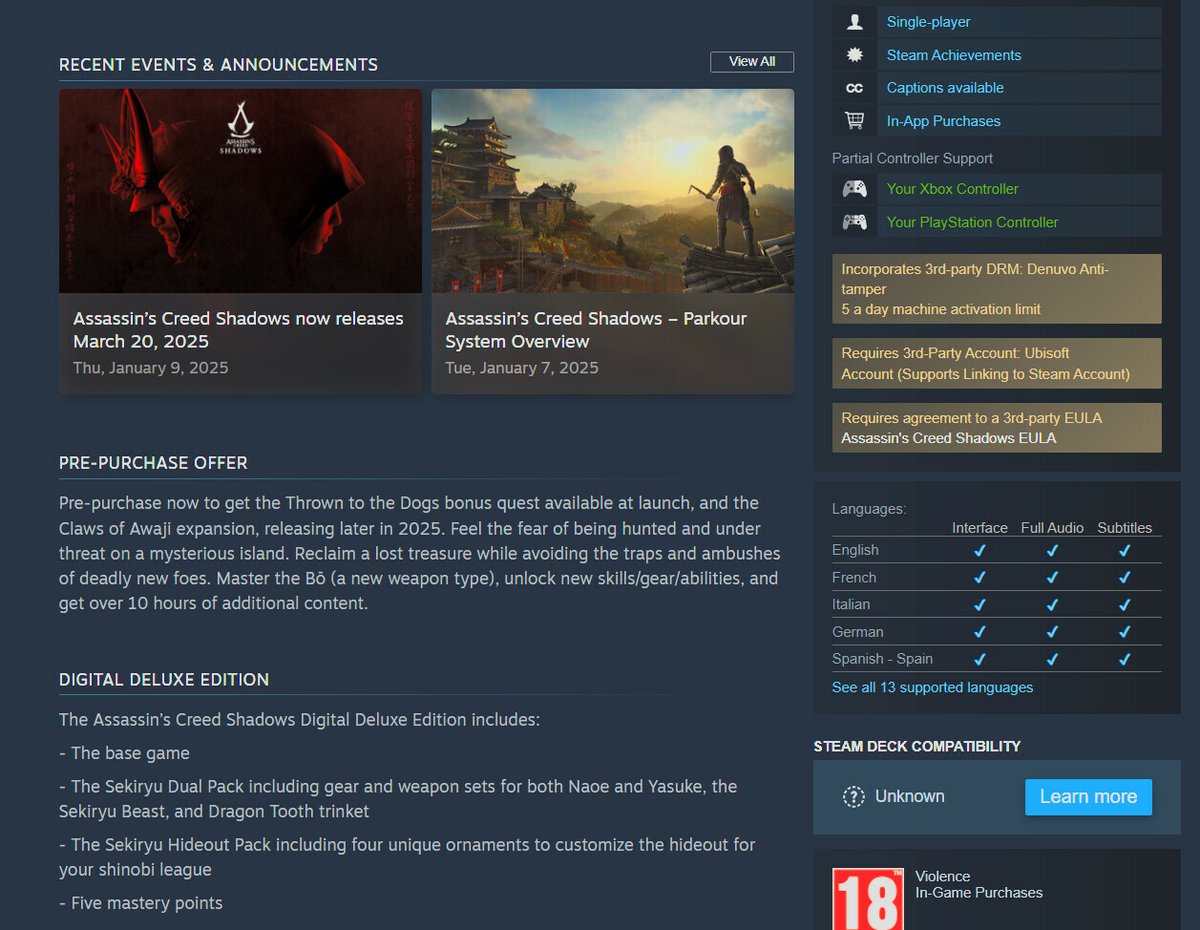Click the '- Five mastery points' list line
Screen dimensions: 1200x930
(141, 903)
